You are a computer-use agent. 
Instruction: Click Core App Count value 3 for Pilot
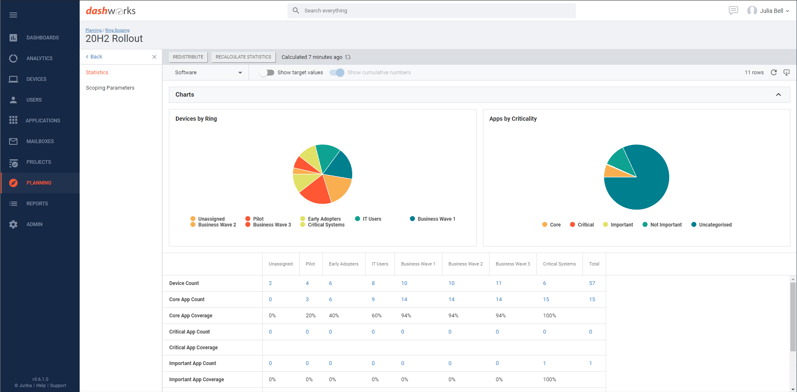pyautogui.click(x=307, y=299)
